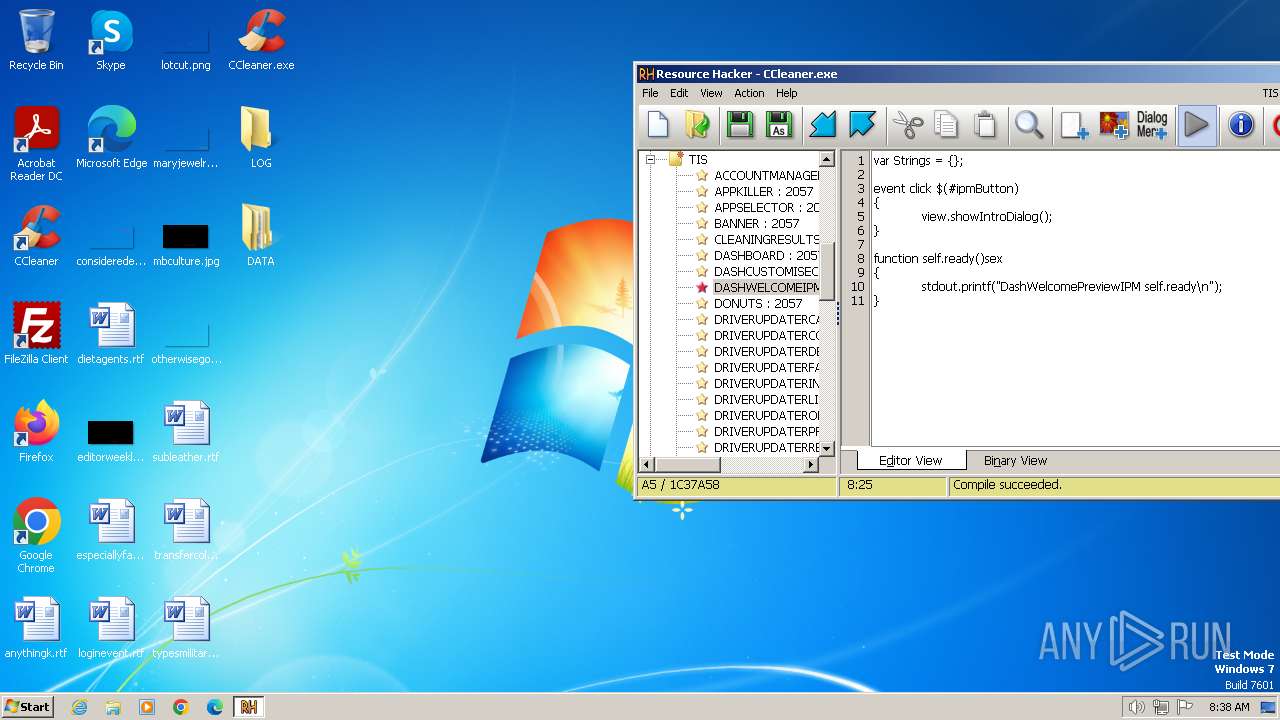Select the TIS folder in tree
This screenshot has height=720, width=1280.
click(697, 160)
